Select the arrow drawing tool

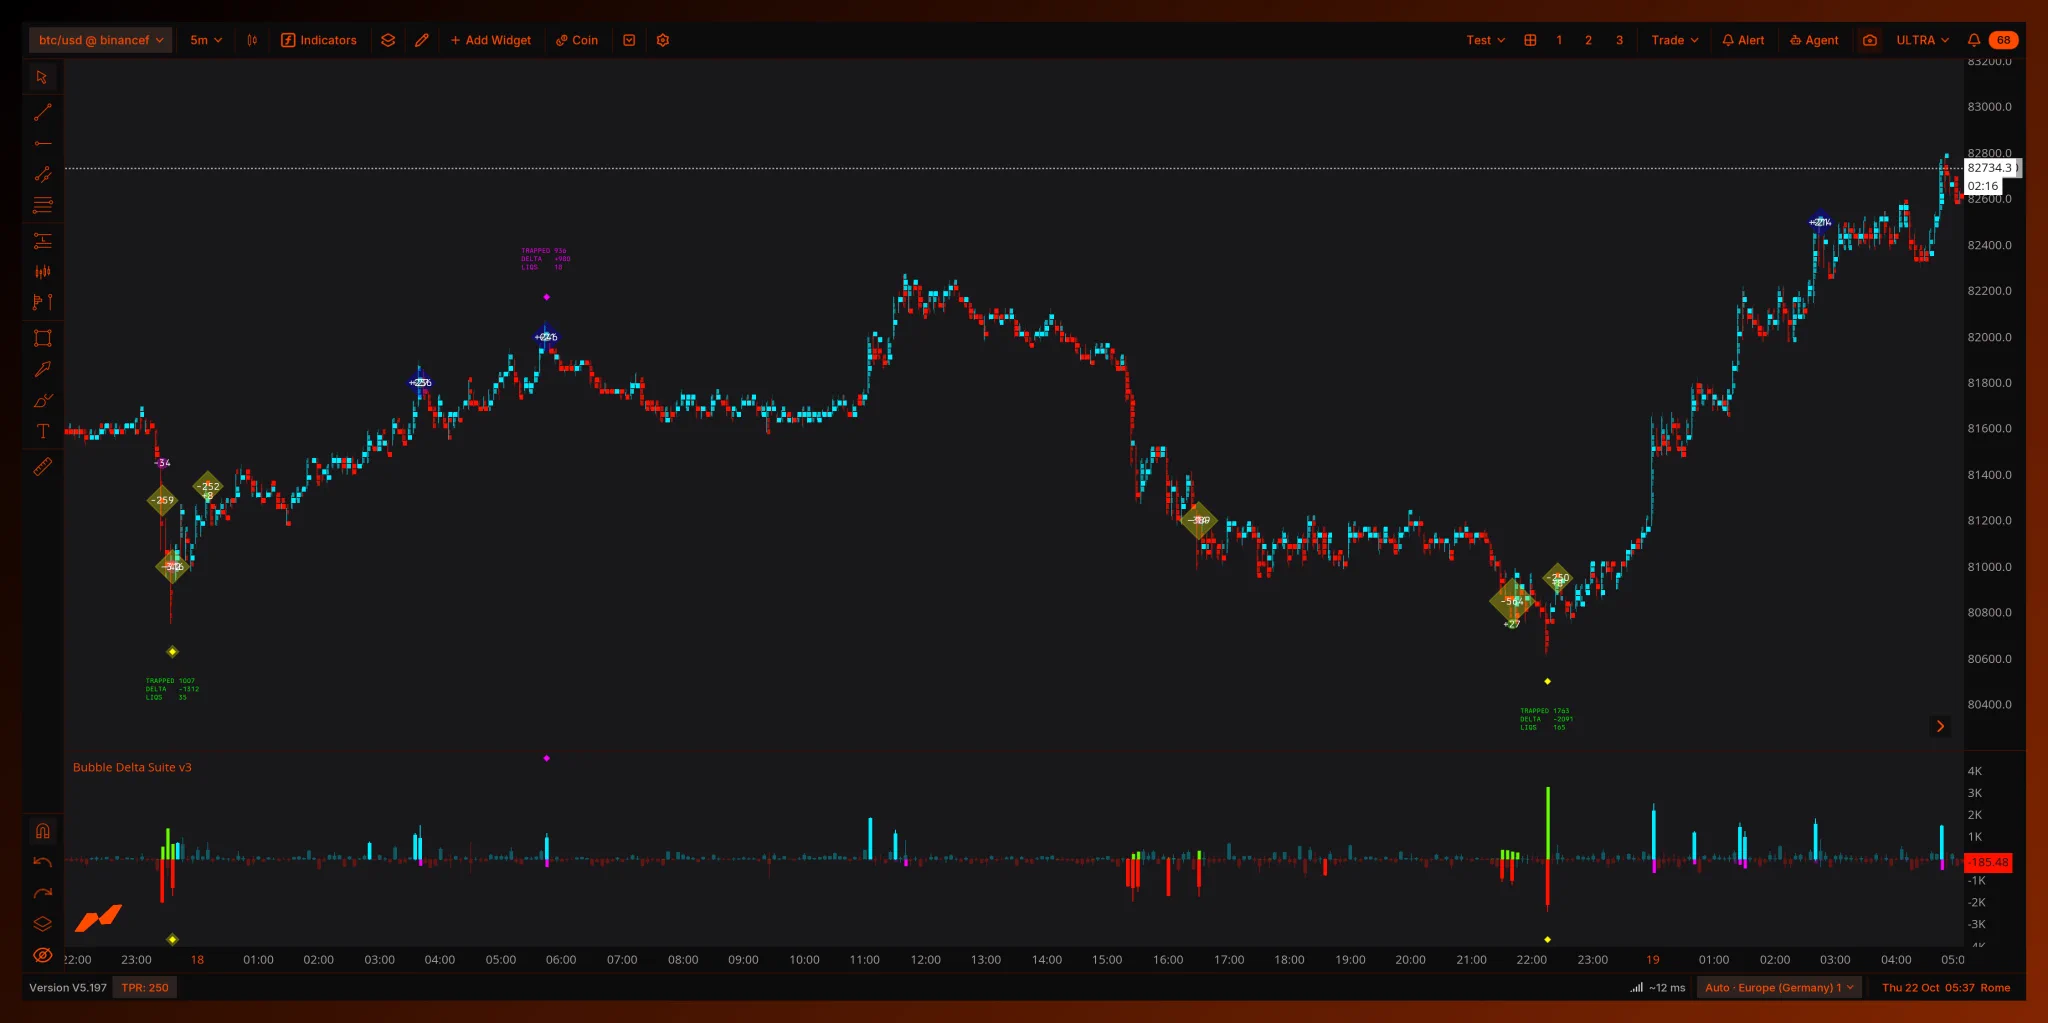42,369
